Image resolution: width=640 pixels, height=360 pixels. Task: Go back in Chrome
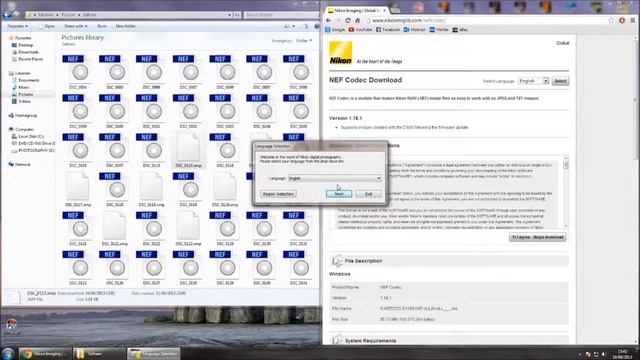tap(329, 20)
